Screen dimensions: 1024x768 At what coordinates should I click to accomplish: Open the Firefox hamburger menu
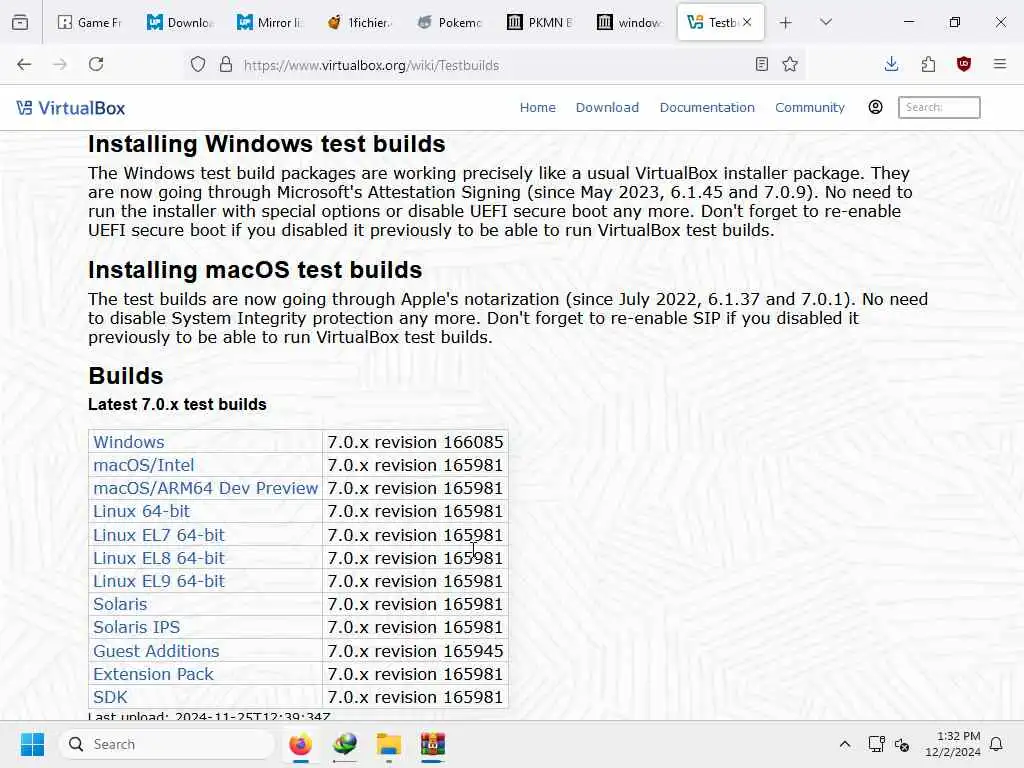(x=1000, y=64)
